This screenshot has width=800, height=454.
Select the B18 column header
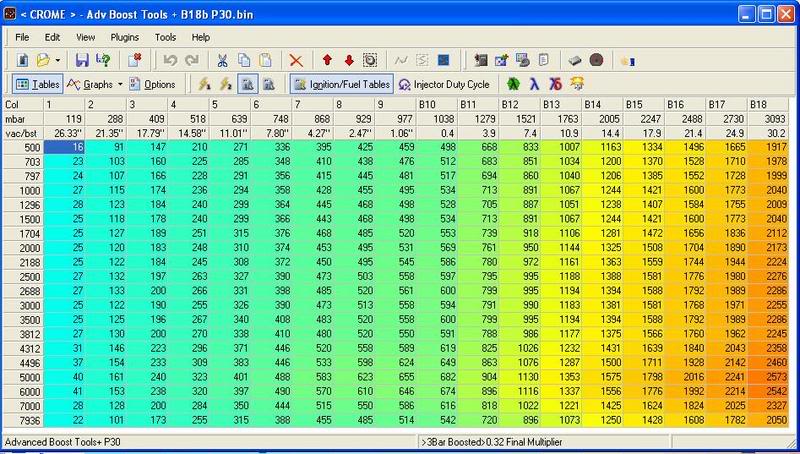point(767,104)
